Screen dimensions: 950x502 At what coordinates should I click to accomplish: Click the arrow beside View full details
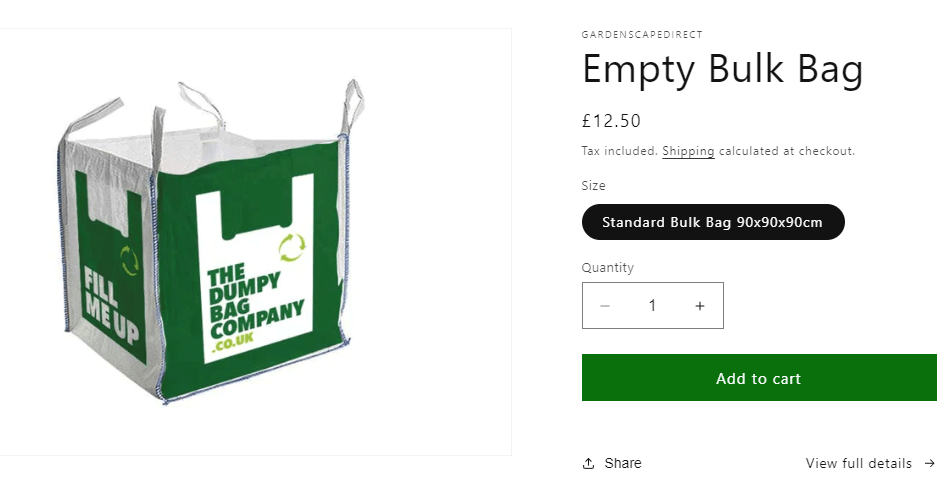tap(930, 463)
